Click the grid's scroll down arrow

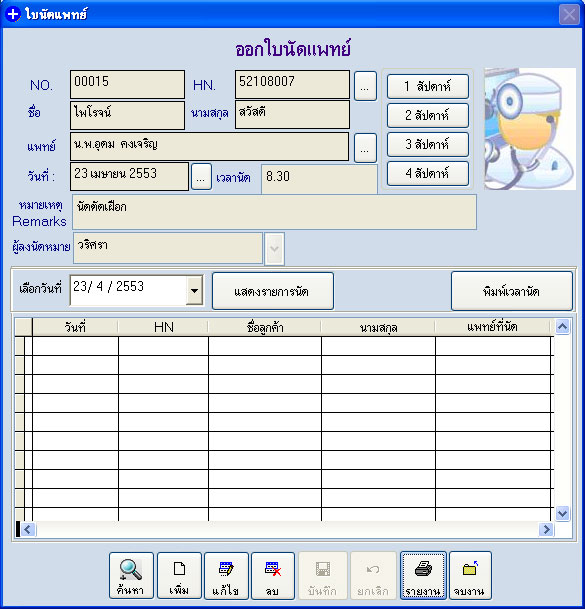pos(562,513)
